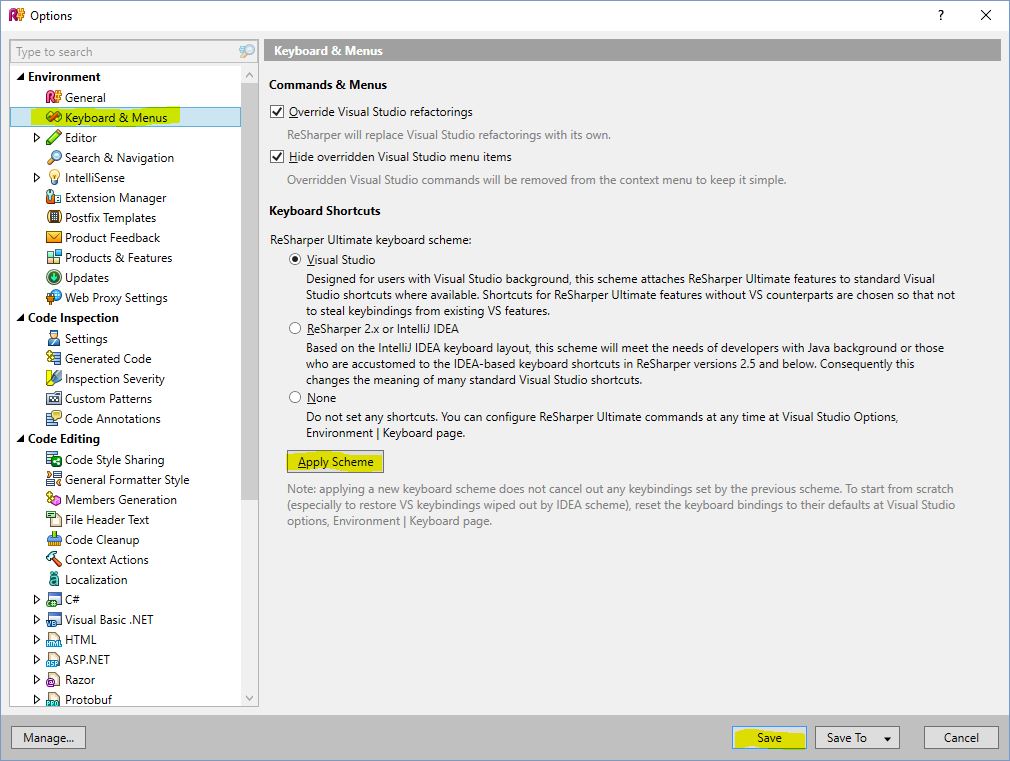This screenshot has width=1010, height=761.
Task: Open the Web Proxy Settings page
Action: 116,297
